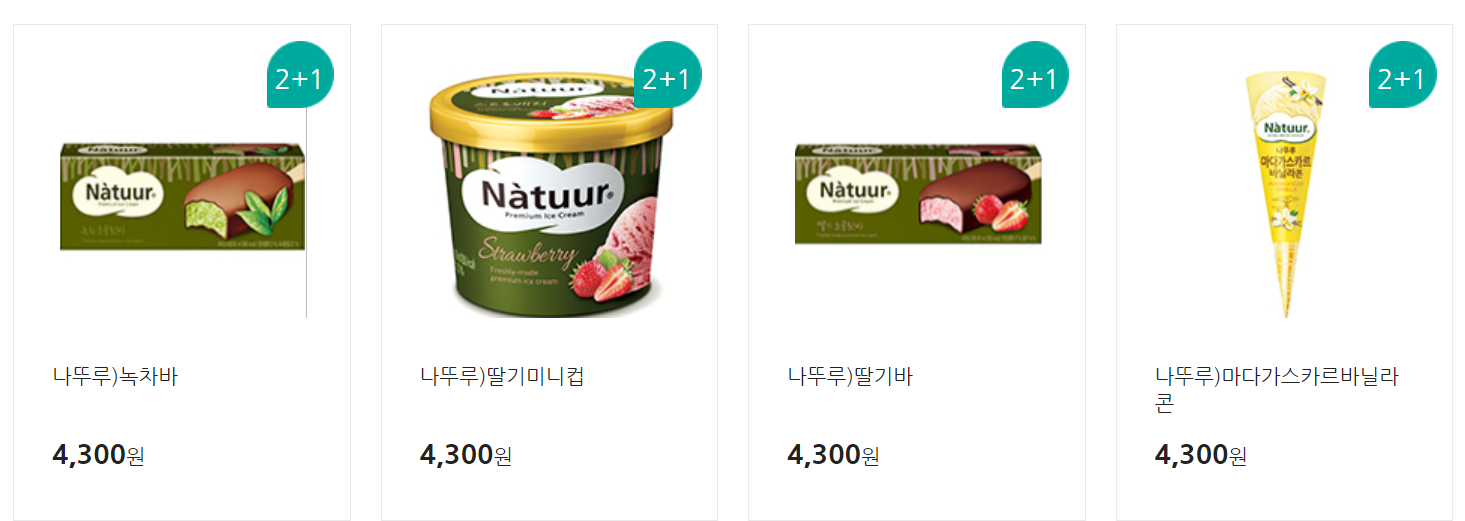1465x521 pixels.
Task: Click the yellow lid of the strawberry cup
Action: (x=549, y=106)
